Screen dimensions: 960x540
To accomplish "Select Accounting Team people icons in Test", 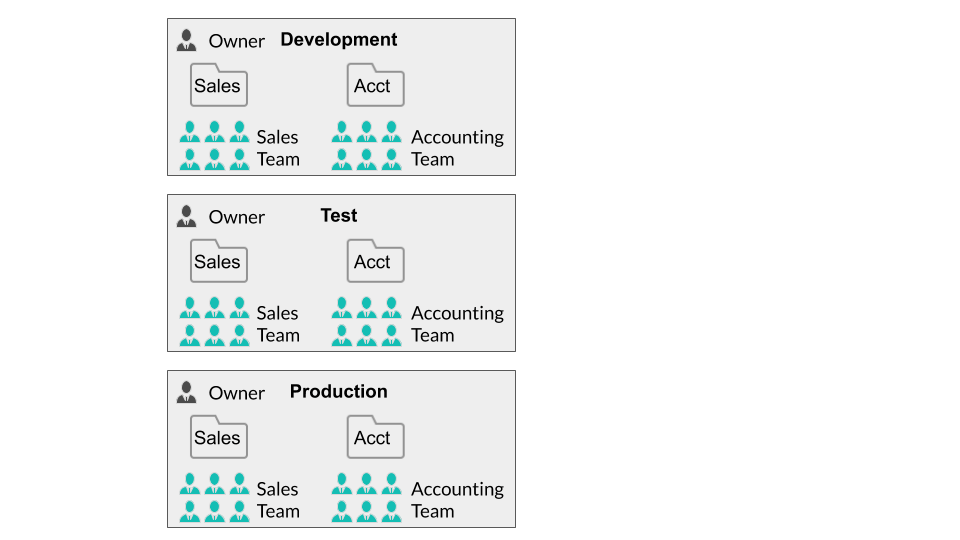I will [x=366, y=323].
